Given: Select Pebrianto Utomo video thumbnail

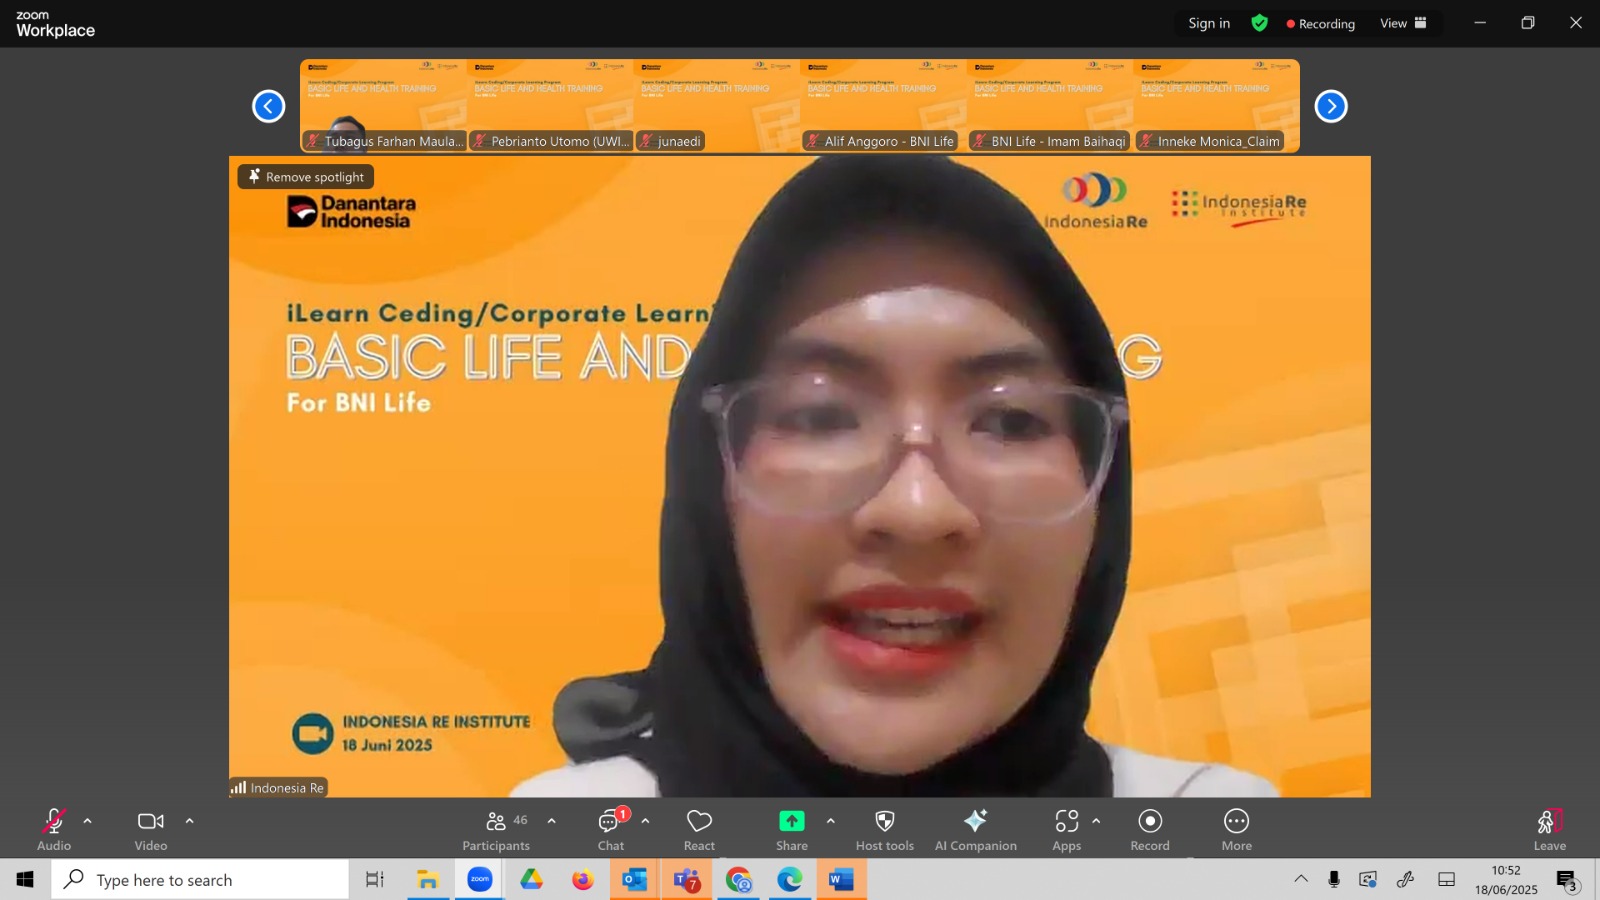Looking at the screenshot, I should pos(550,105).
